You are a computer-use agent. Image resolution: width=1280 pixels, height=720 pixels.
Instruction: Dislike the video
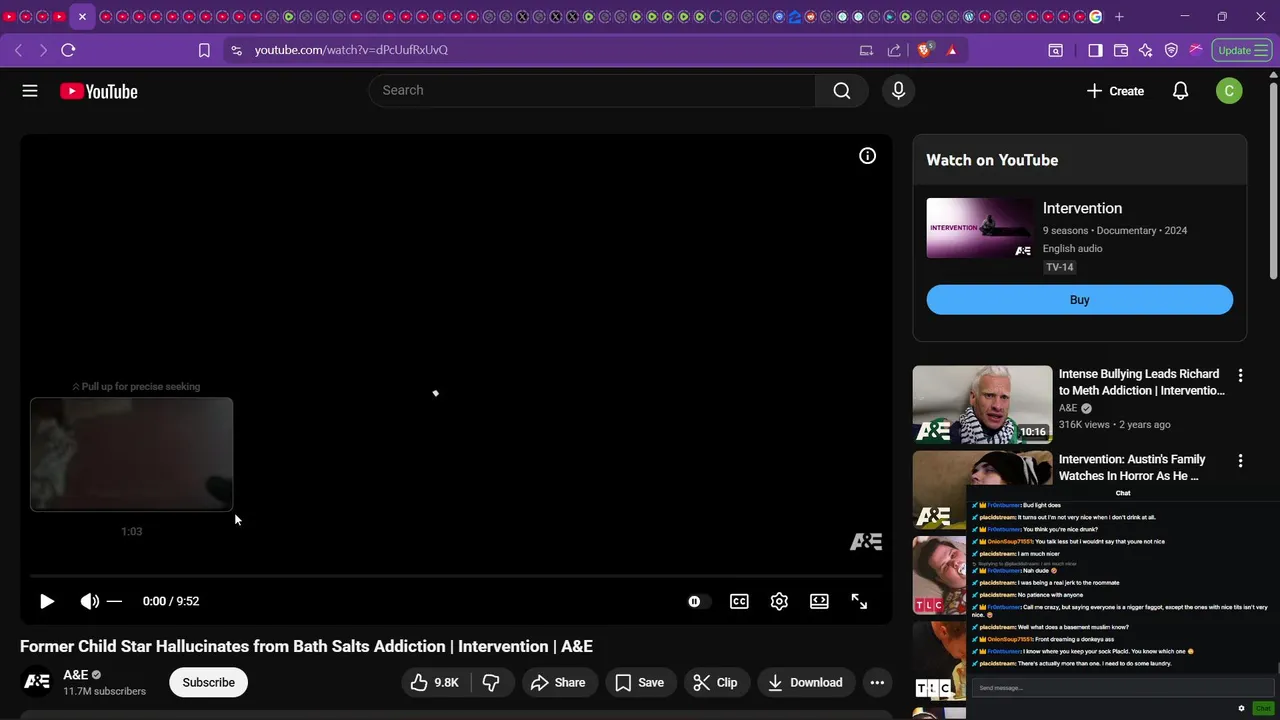tap(491, 682)
